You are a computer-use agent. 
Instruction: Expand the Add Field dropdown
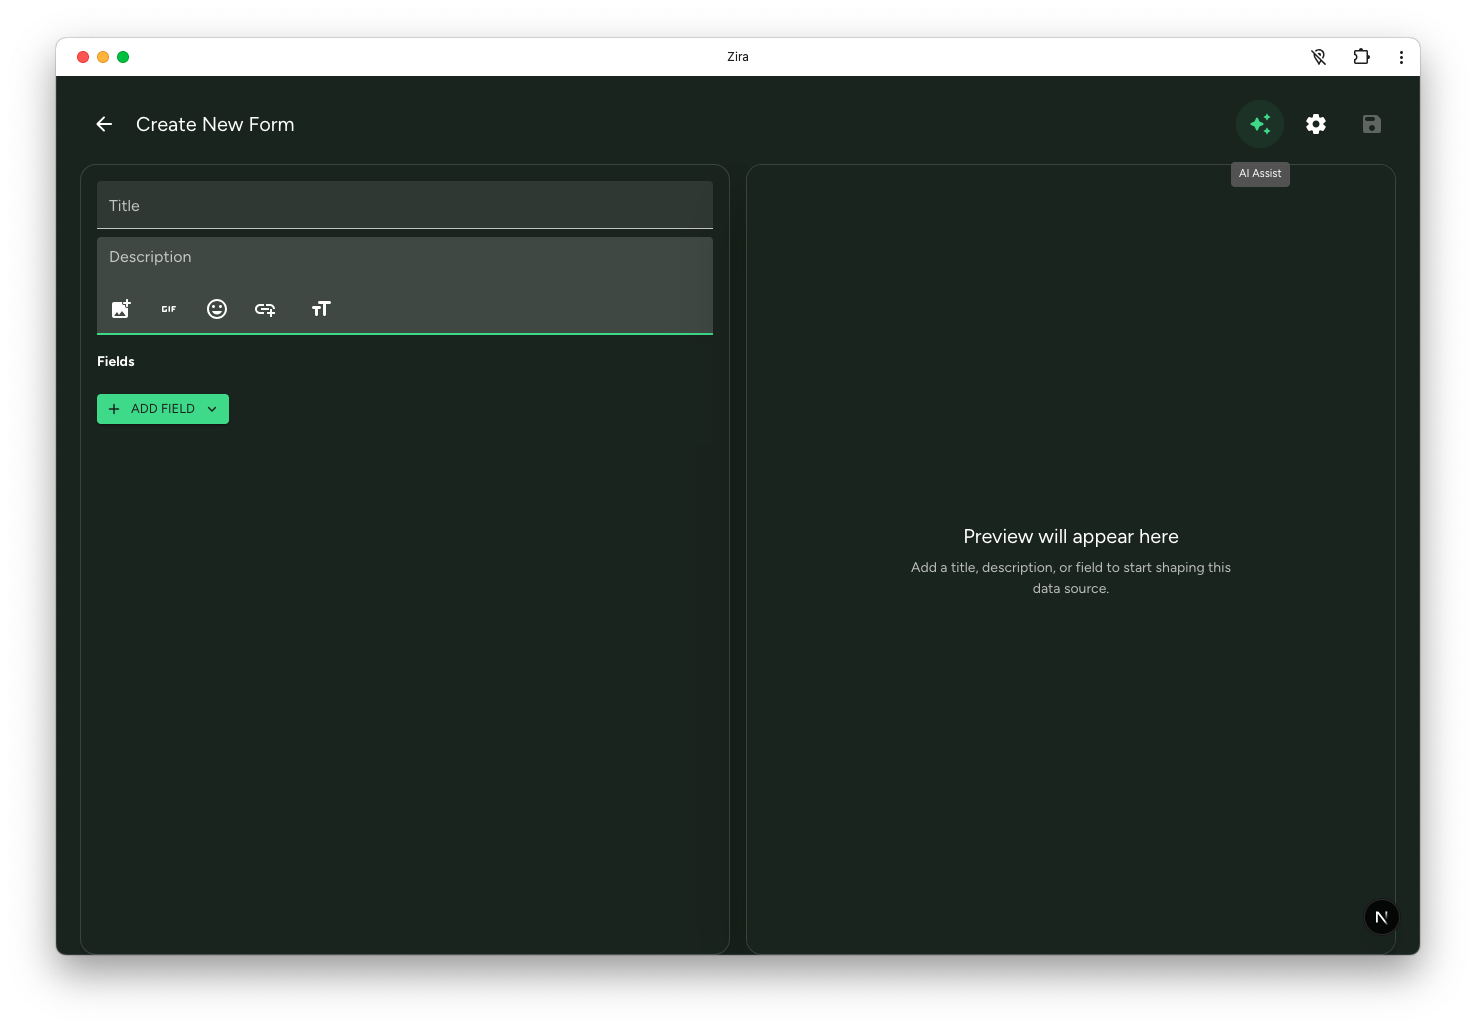point(163,409)
